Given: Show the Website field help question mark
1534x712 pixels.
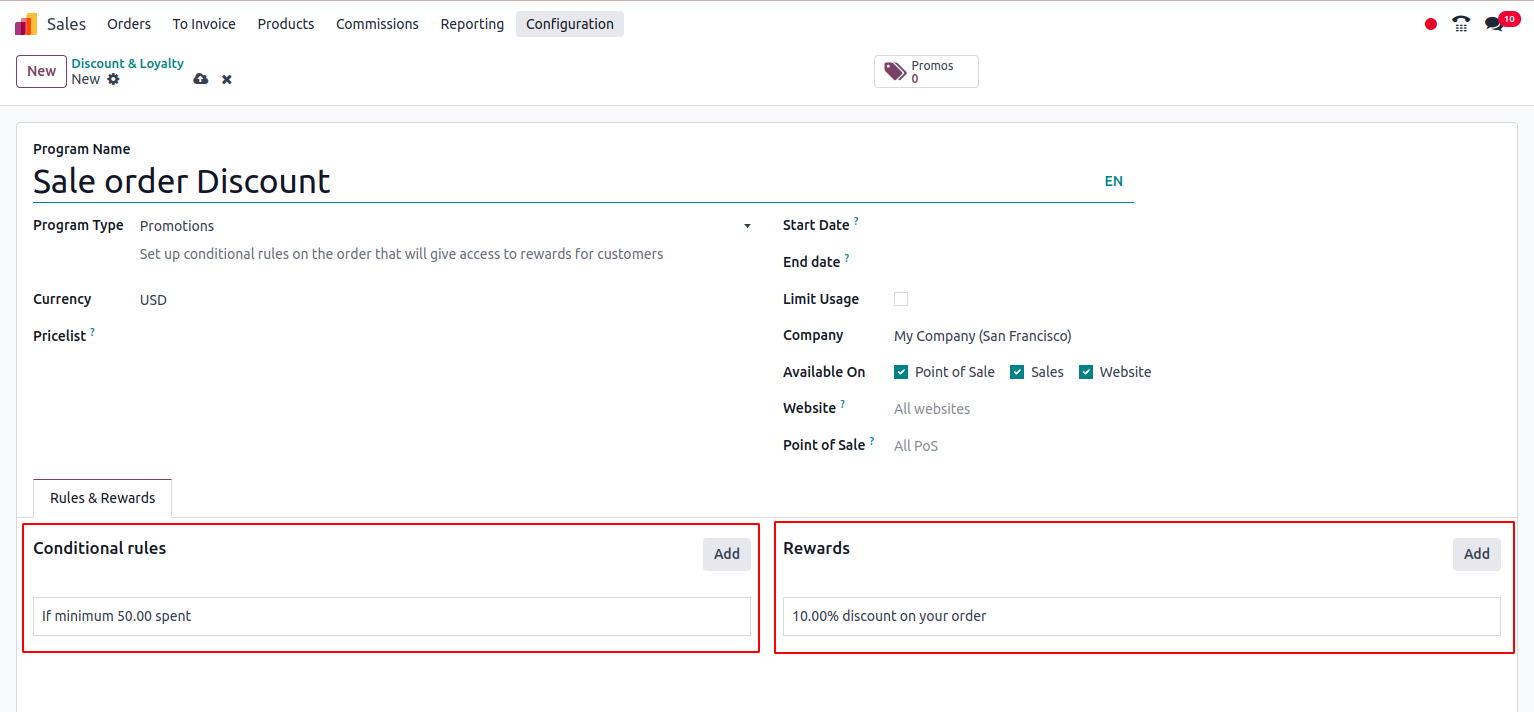Looking at the screenshot, I should point(843,404).
